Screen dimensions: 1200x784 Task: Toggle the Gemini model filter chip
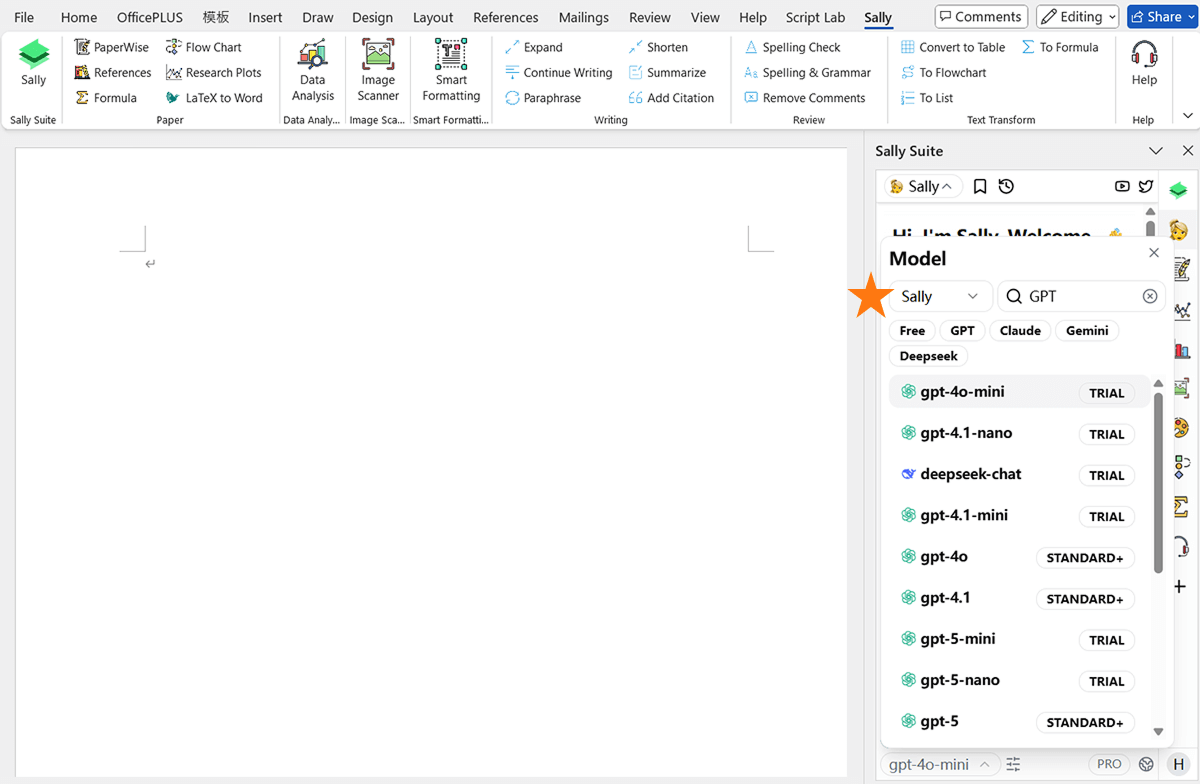(1087, 331)
